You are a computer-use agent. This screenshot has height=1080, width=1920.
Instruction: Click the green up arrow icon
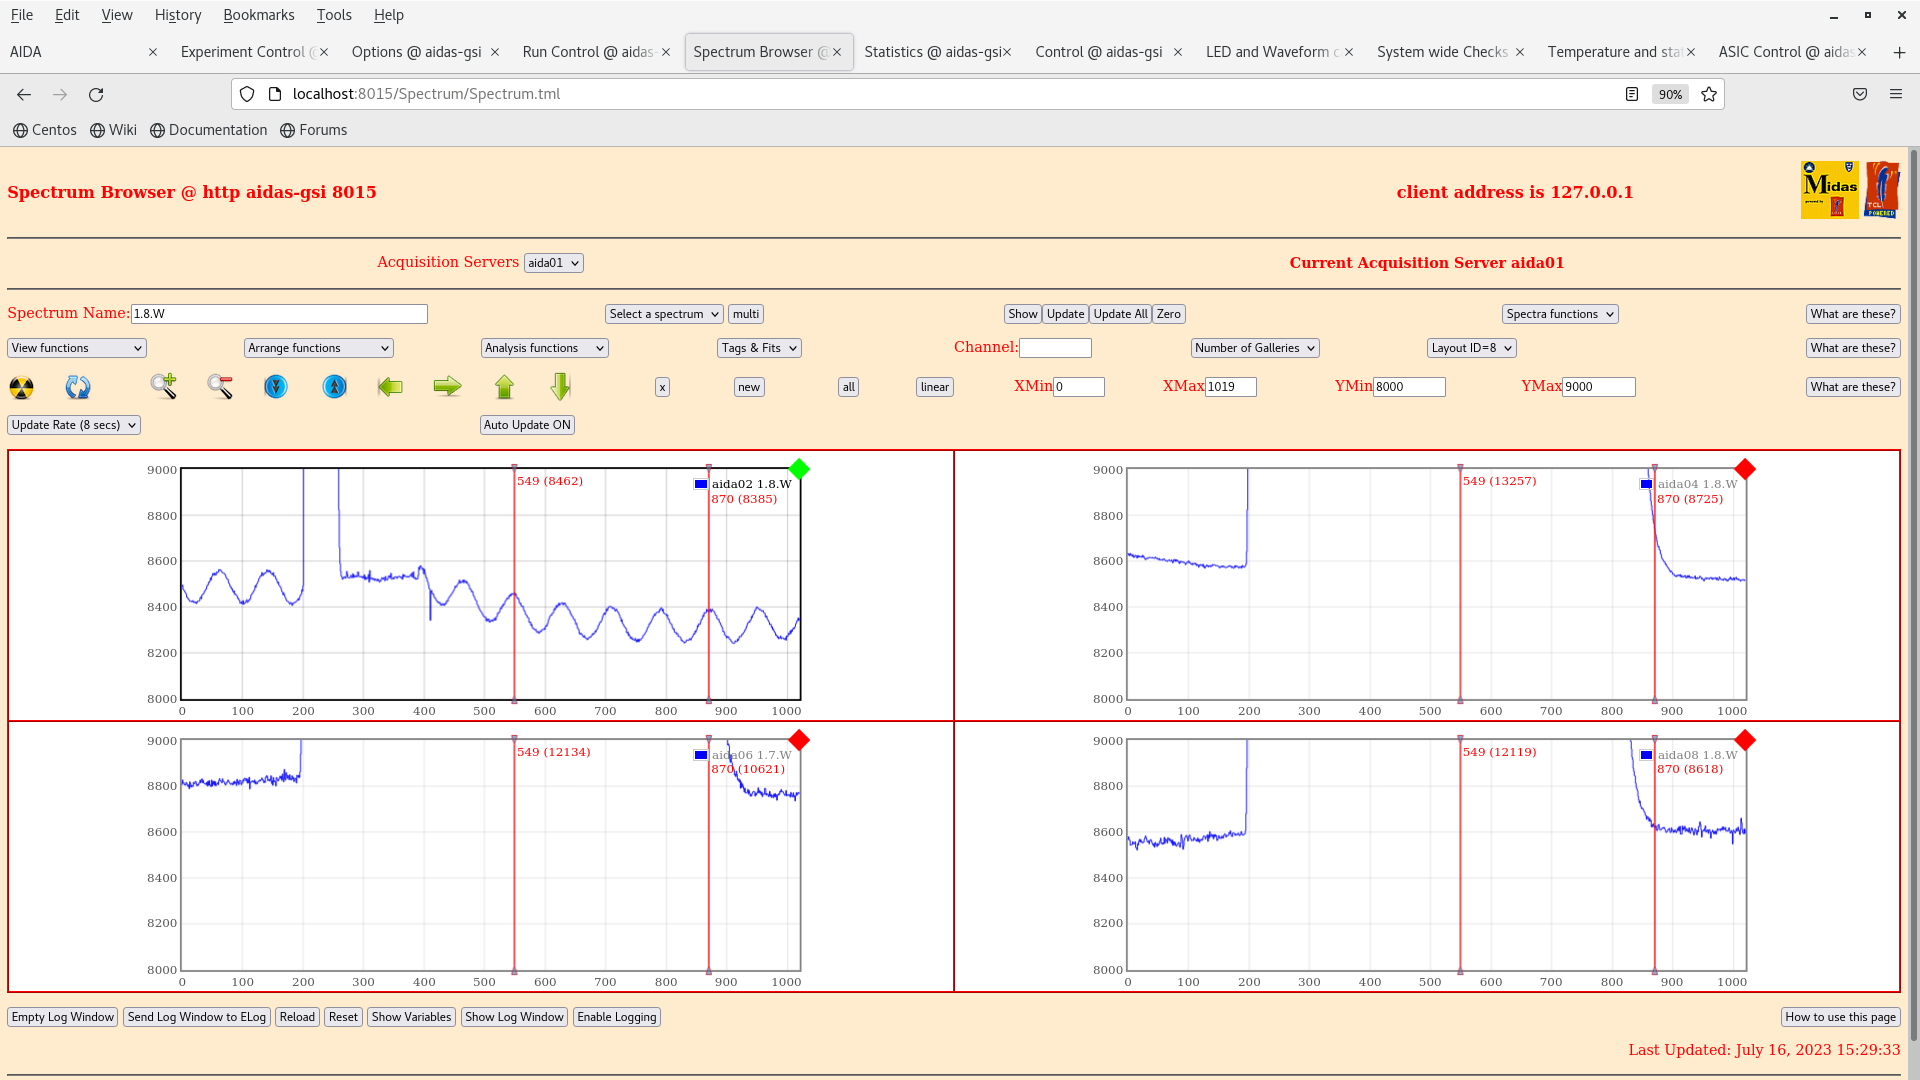click(504, 387)
